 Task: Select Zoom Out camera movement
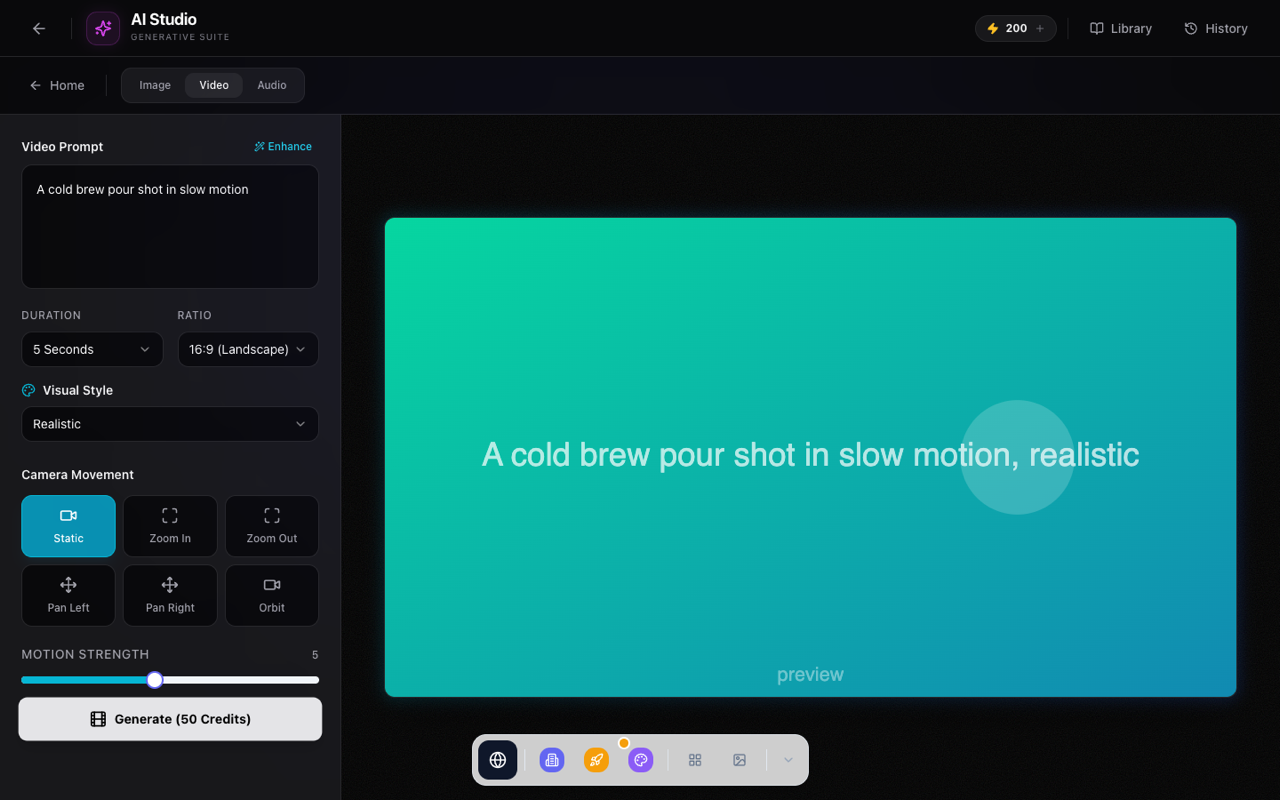coord(272,526)
